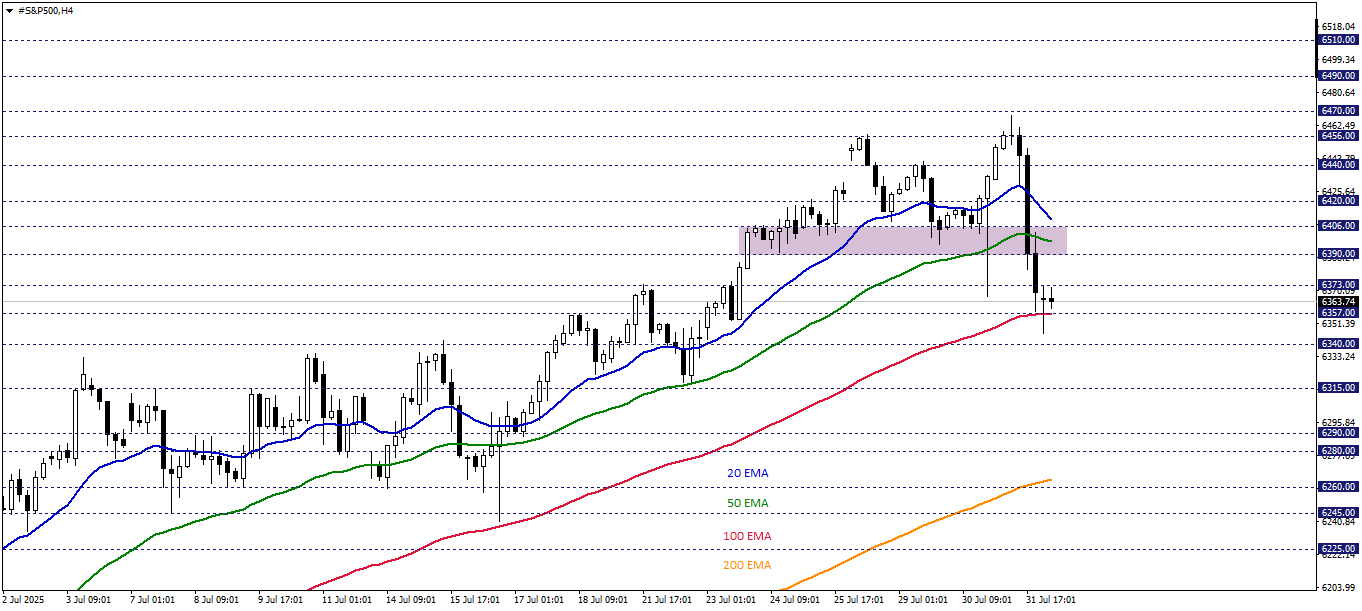Select the 6290.00 price level label
Image resolution: width=1362 pixels, height=611 pixels.
click(1338, 432)
